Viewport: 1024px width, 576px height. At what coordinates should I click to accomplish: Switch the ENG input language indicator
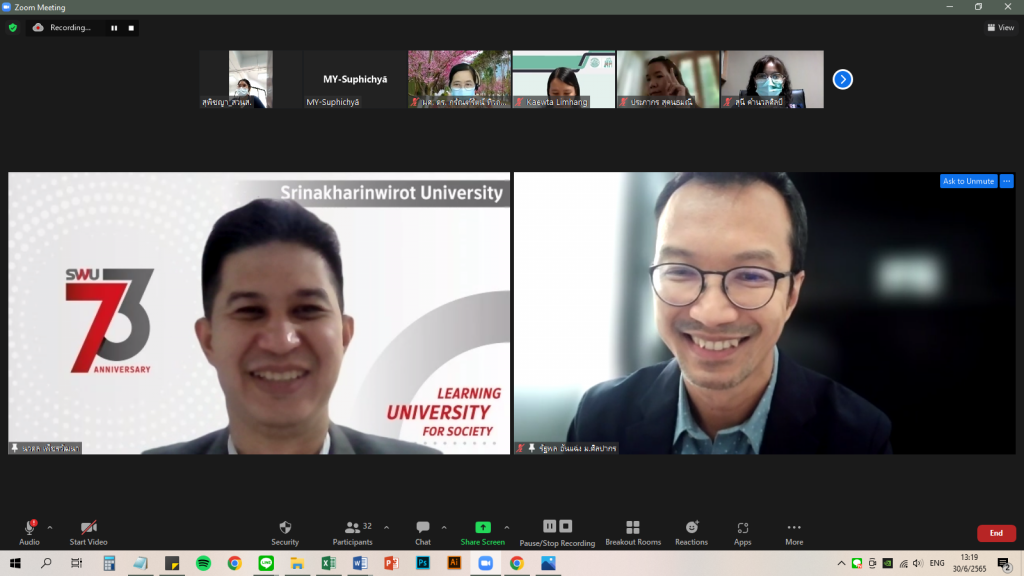tap(937, 563)
